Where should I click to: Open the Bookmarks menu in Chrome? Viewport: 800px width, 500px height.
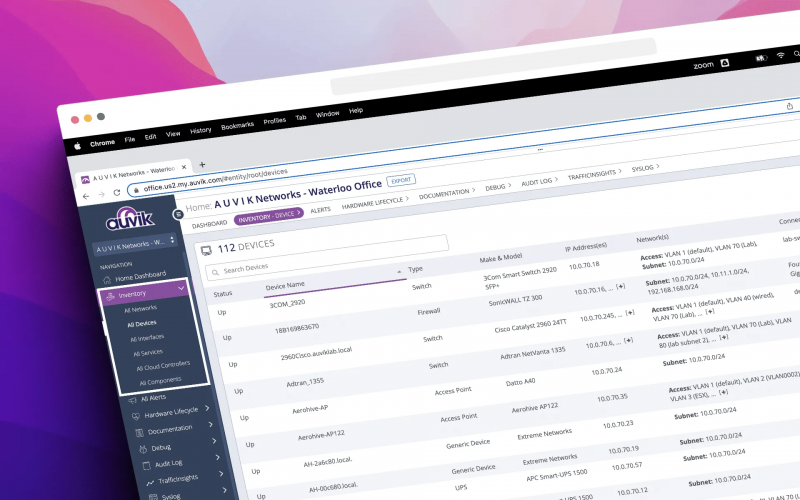237,126
